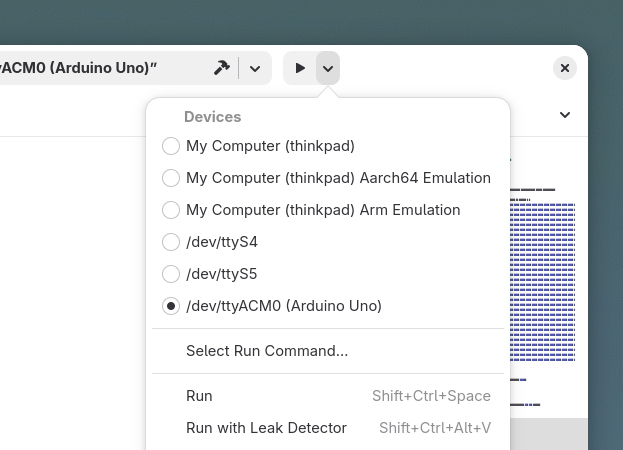Open the build options chevron beside hammer
This screenshot has height=450, width=623.
click(255, 68)
